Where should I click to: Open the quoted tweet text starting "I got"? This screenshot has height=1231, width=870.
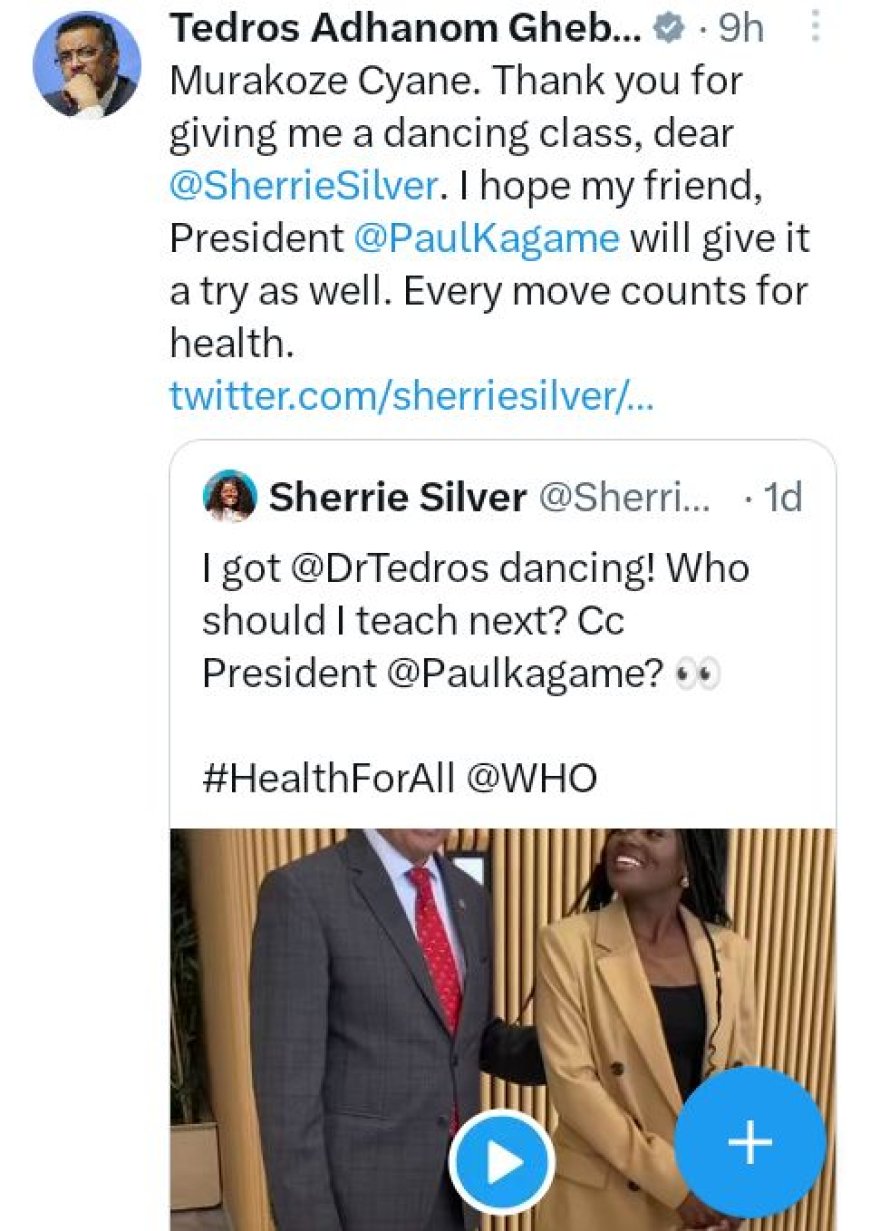[x=475, y=621]
